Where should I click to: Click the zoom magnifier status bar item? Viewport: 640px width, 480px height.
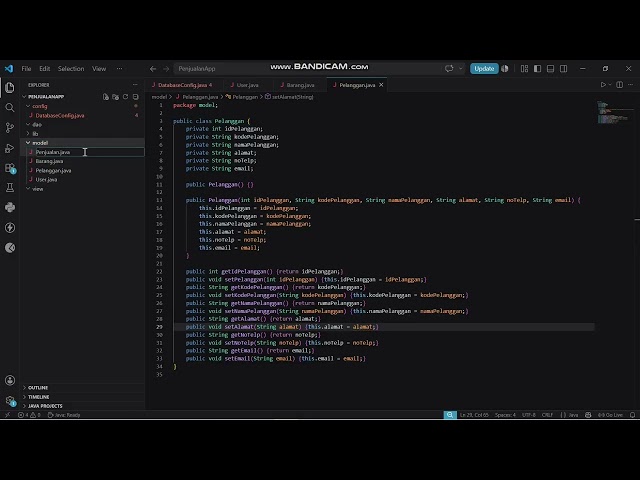point(450,415)
